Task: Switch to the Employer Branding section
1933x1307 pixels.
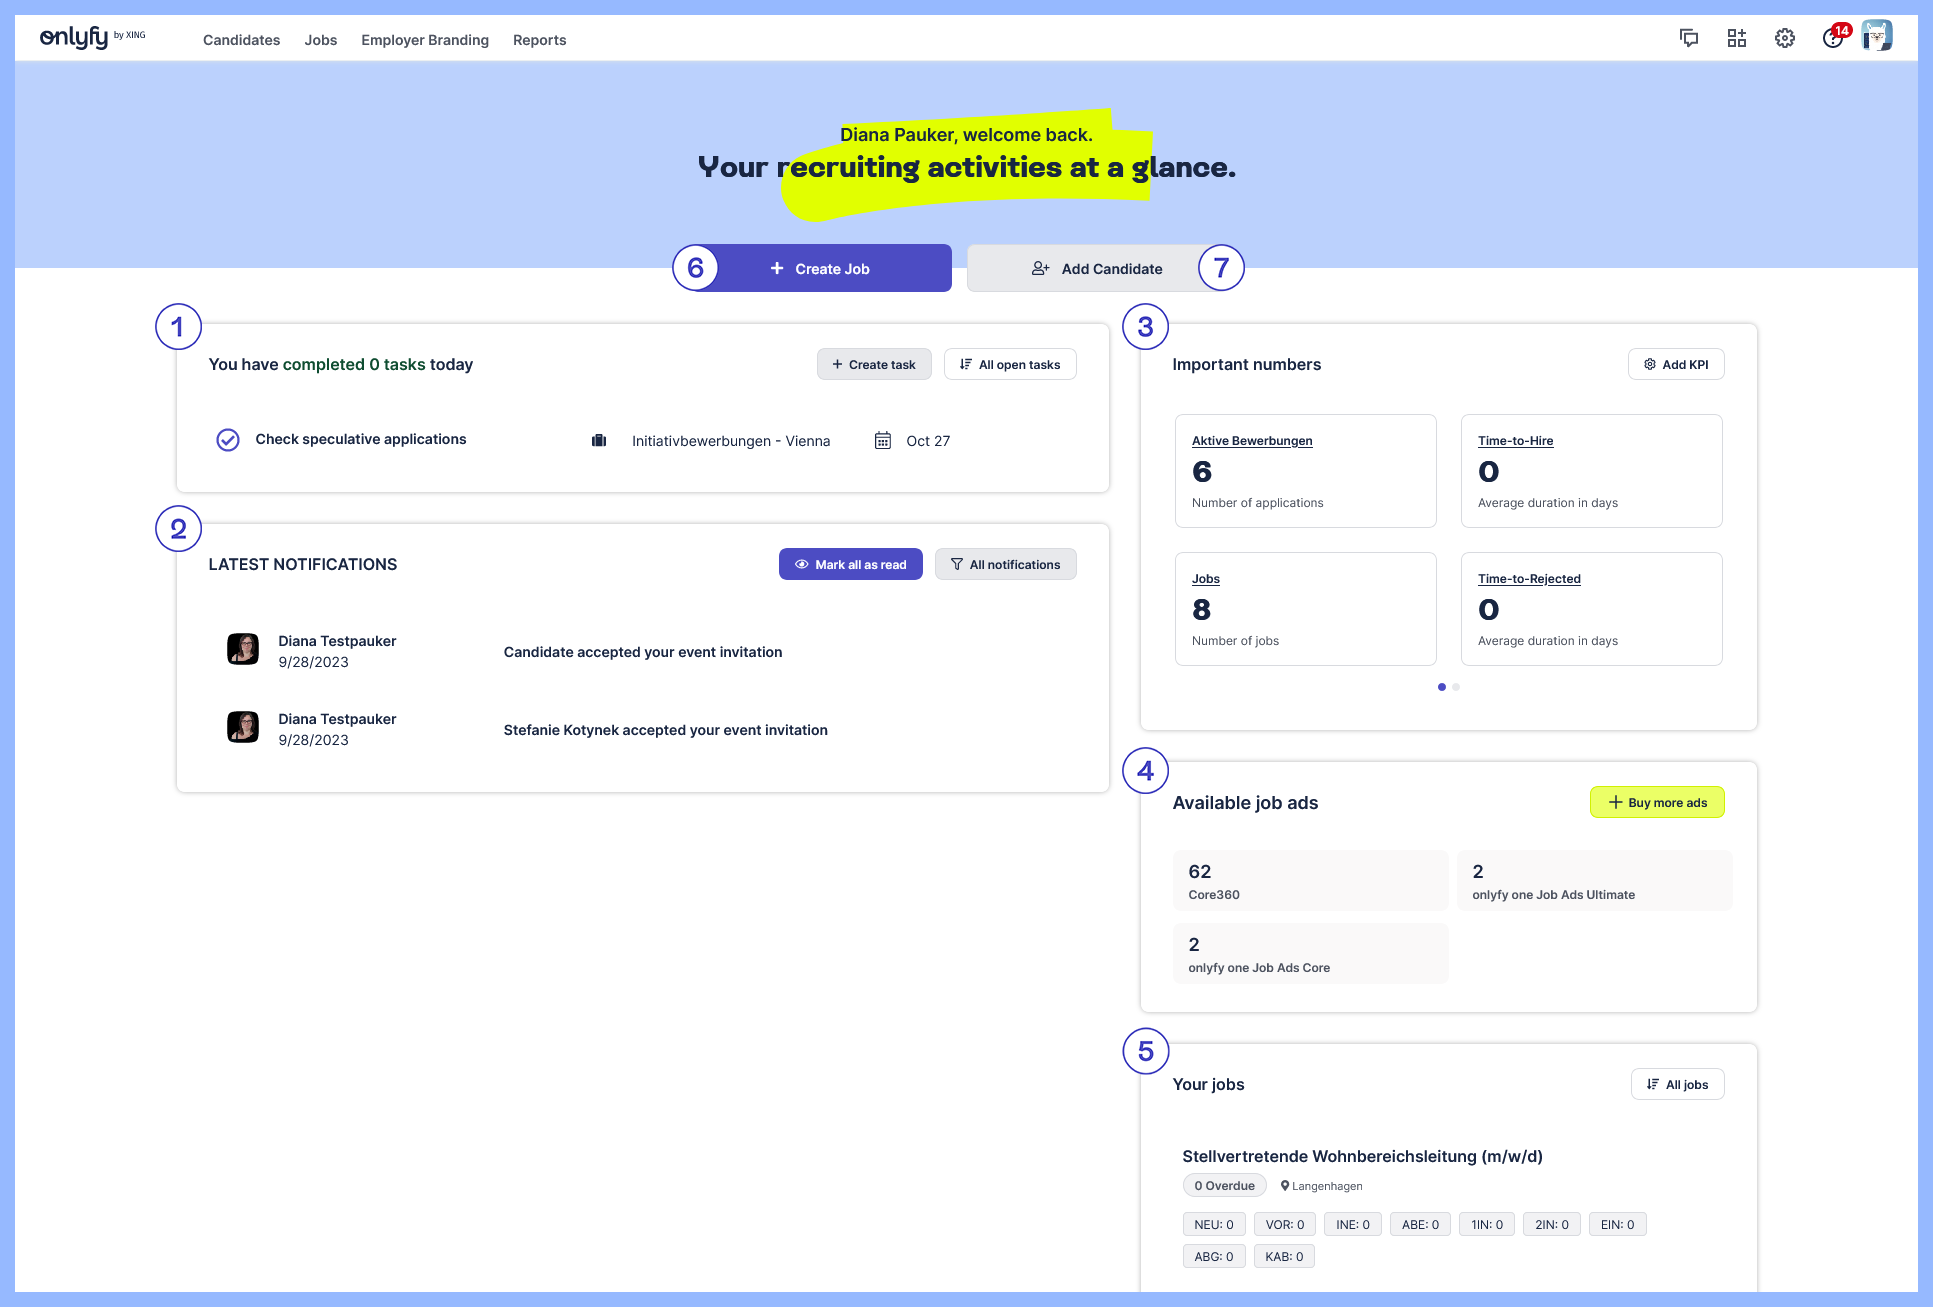Action: (x=424, y=40)
